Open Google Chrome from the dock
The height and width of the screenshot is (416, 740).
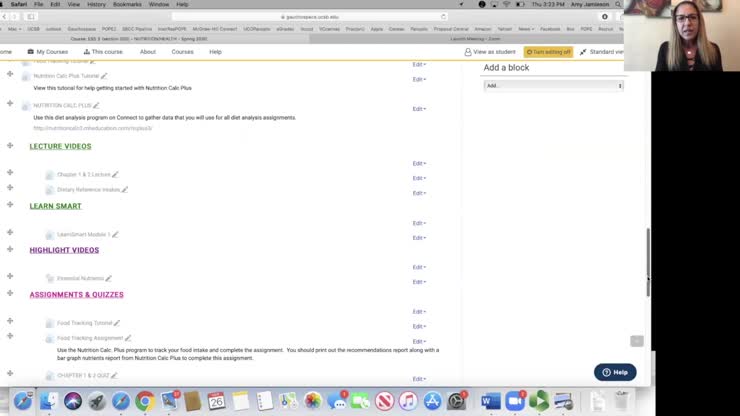coord(145,401)
